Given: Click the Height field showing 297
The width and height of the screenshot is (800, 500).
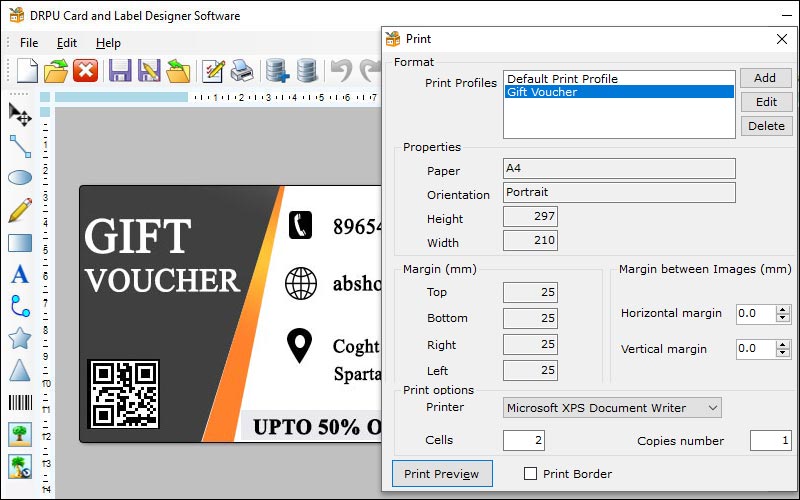Looking at the screenshot, I should 530,216.
